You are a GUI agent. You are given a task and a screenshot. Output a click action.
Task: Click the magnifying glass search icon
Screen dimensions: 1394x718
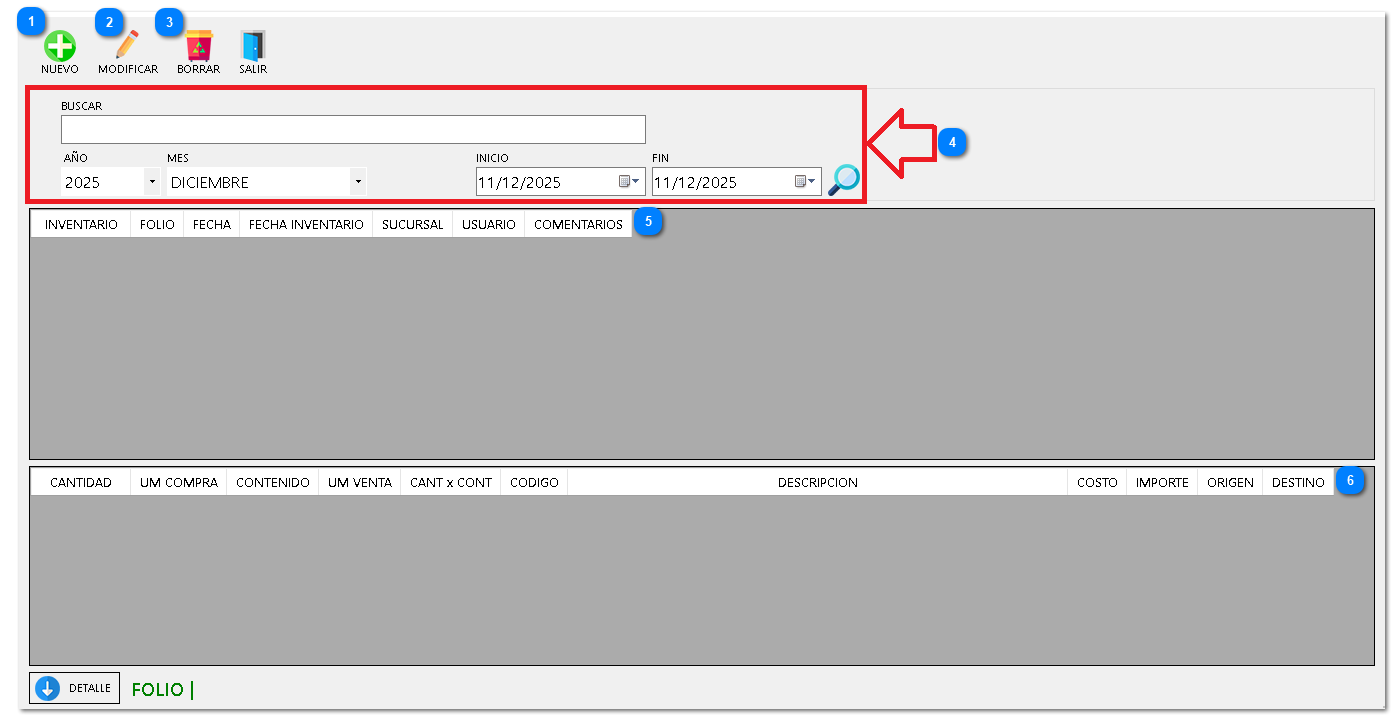[843, 180]
